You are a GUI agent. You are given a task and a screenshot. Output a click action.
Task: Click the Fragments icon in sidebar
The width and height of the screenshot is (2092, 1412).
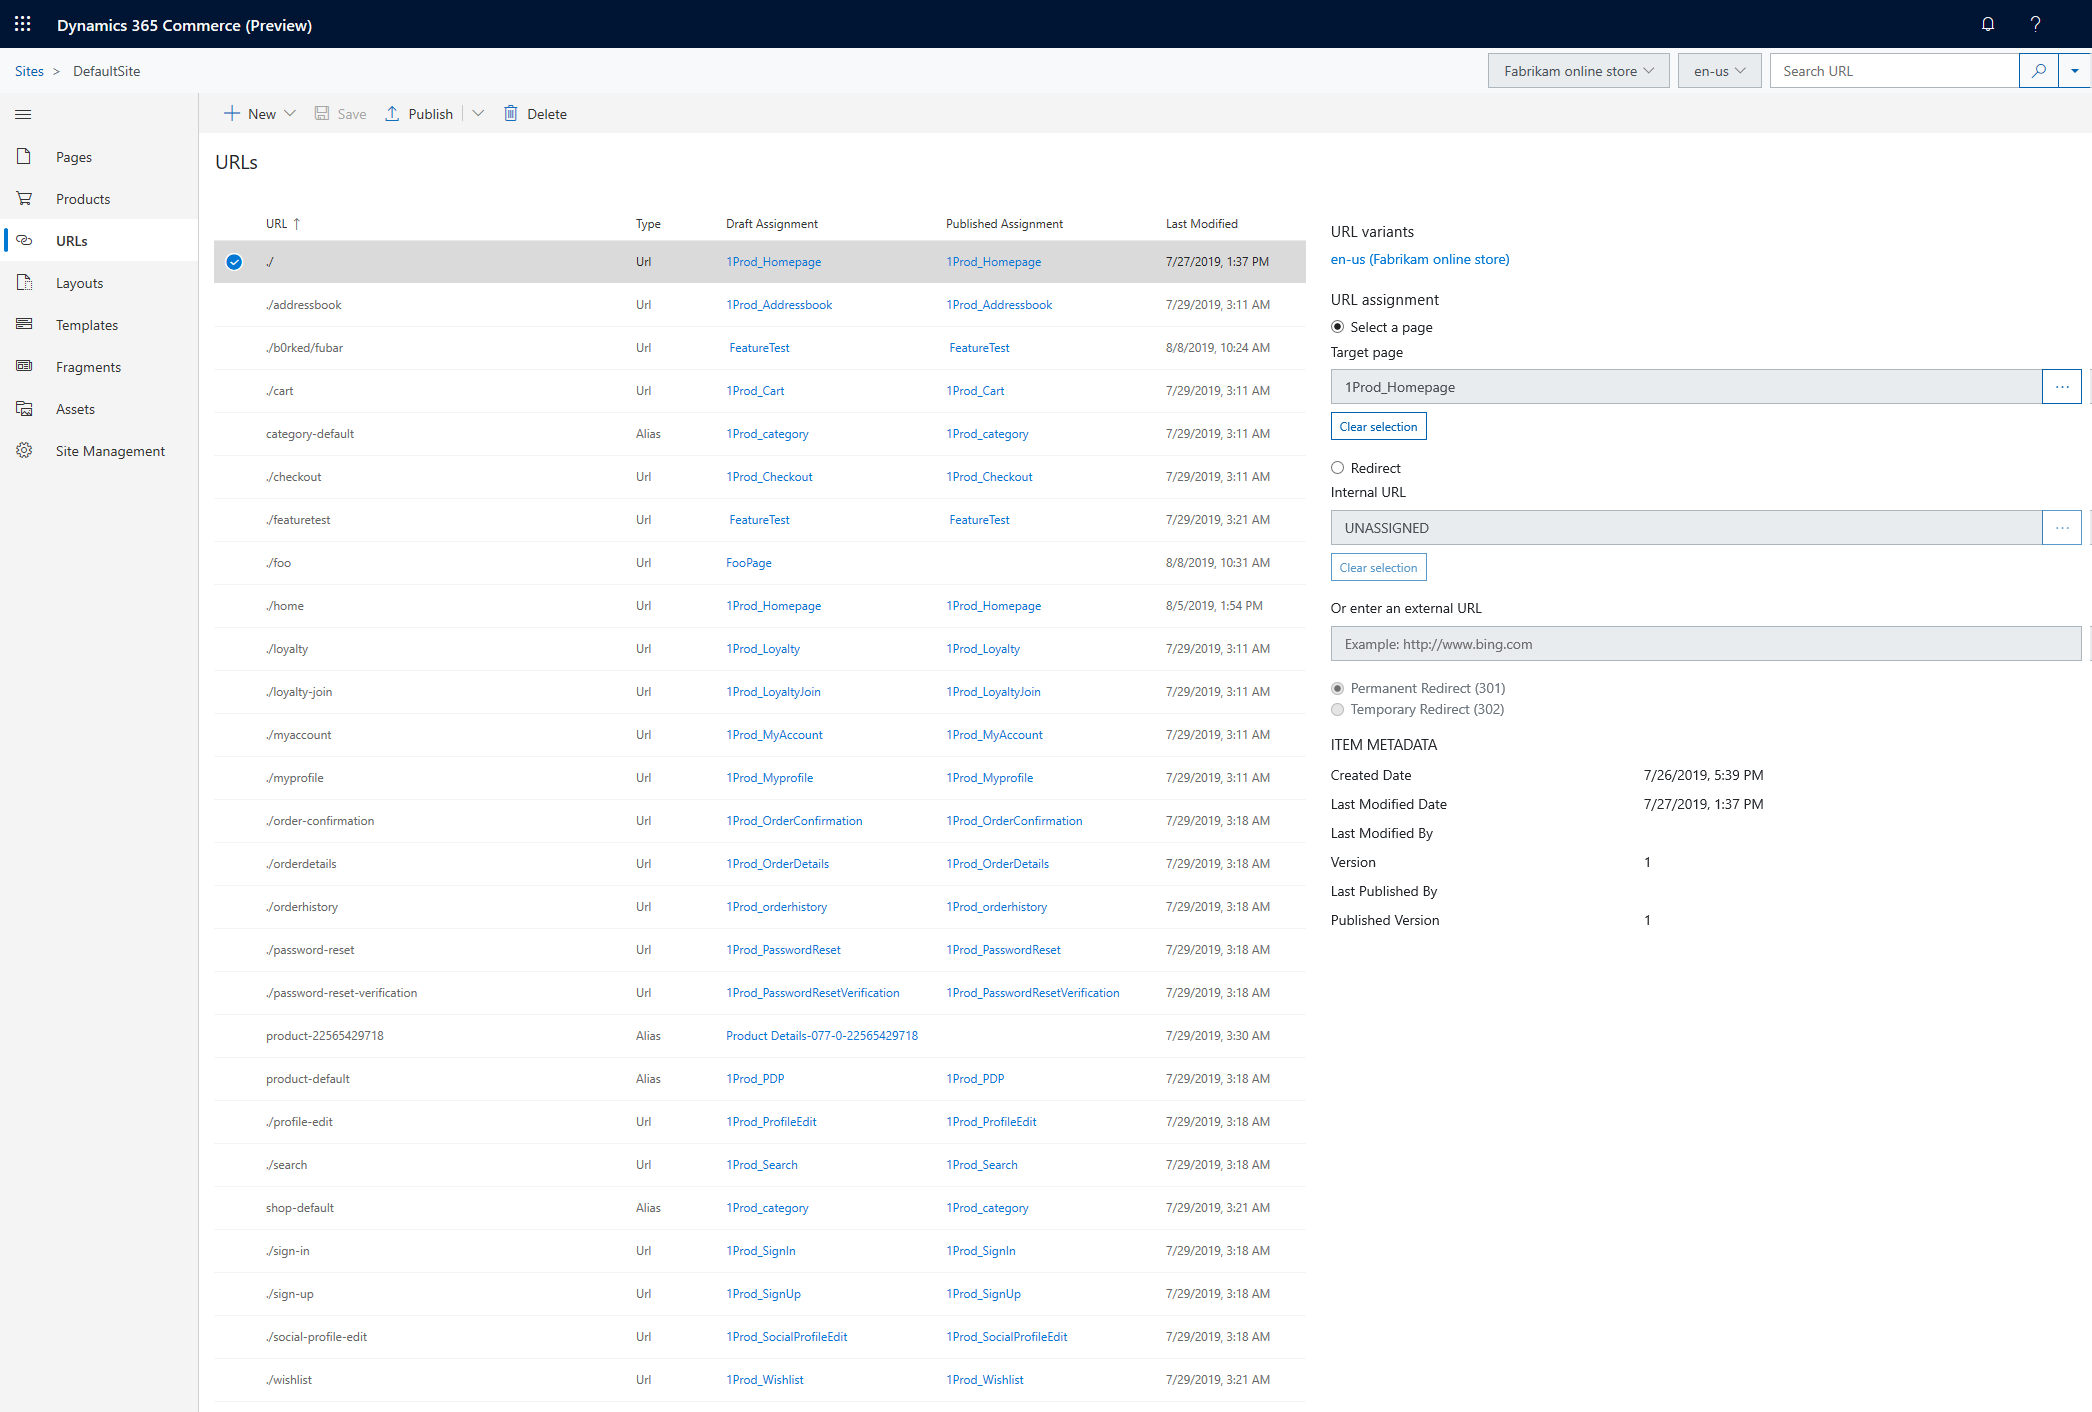click(x=24, y=367)
